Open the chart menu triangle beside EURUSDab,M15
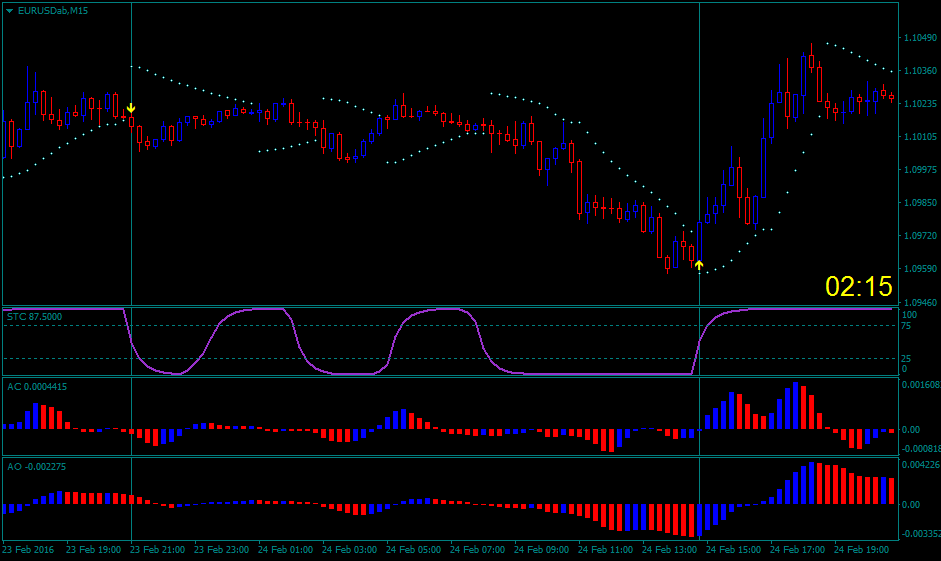The height and width of the screenshot is (561, 941). [10, 11]
